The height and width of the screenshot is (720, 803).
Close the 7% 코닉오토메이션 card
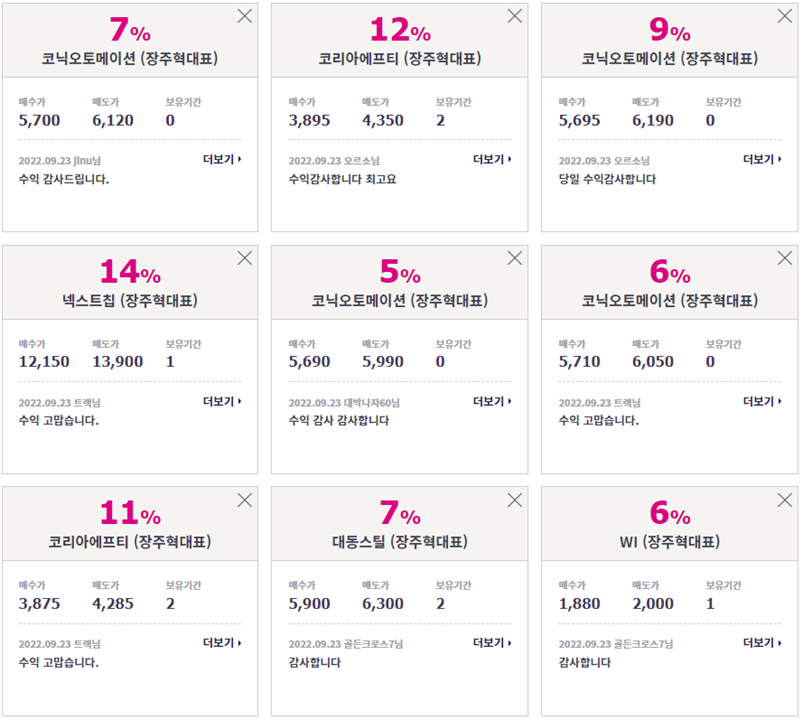click(x=245, y=16)
